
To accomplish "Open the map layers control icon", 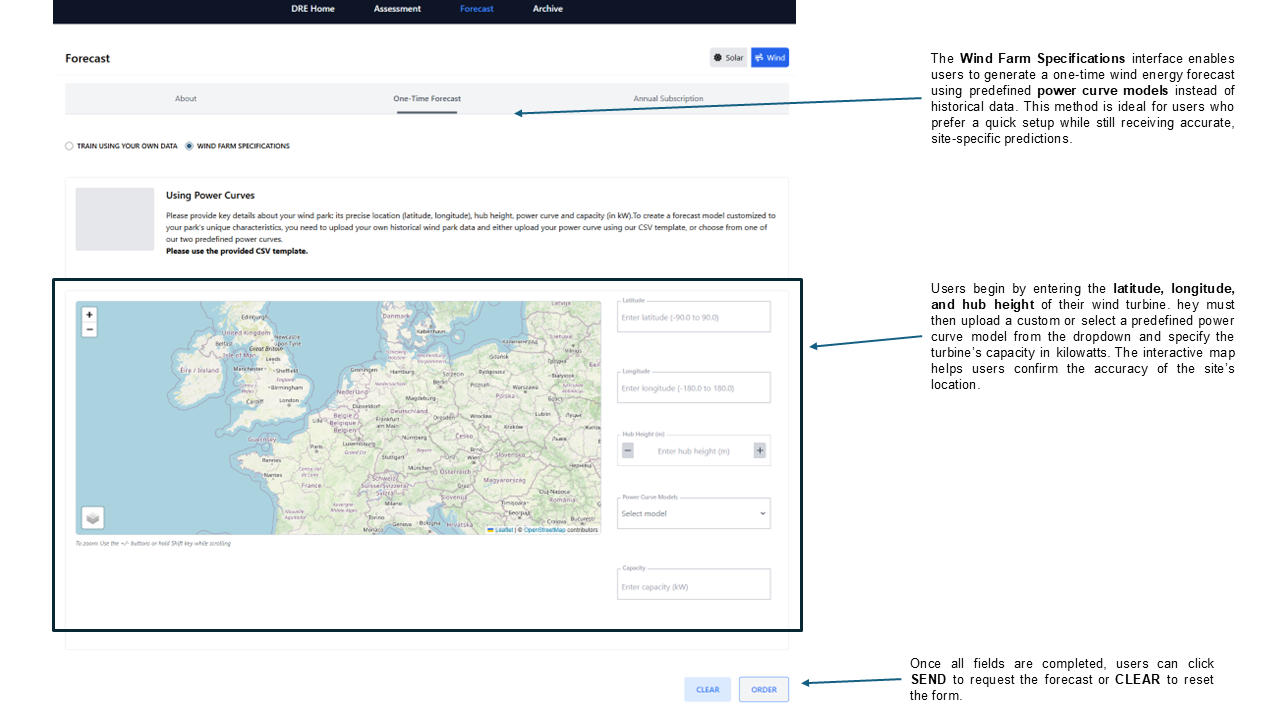I will 92,518.
